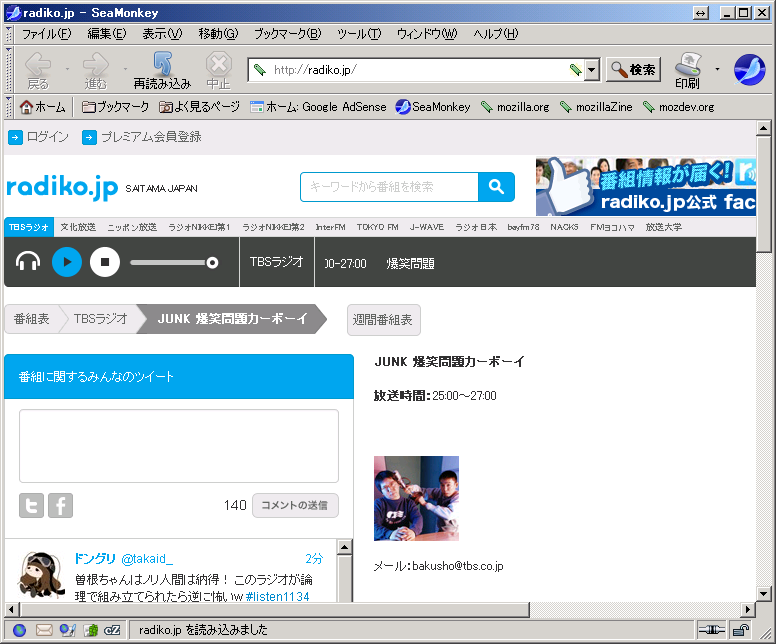This screenshot has height=644, width=776.
Task: Click the 週間番組表 button
Action: 384,320
